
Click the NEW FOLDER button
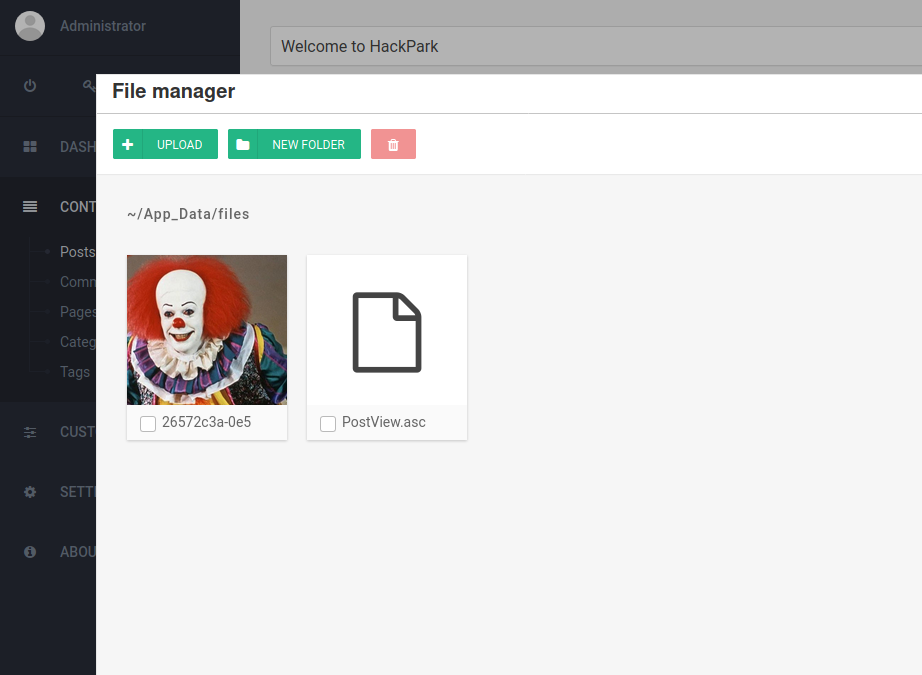click(x=294, y=144)
